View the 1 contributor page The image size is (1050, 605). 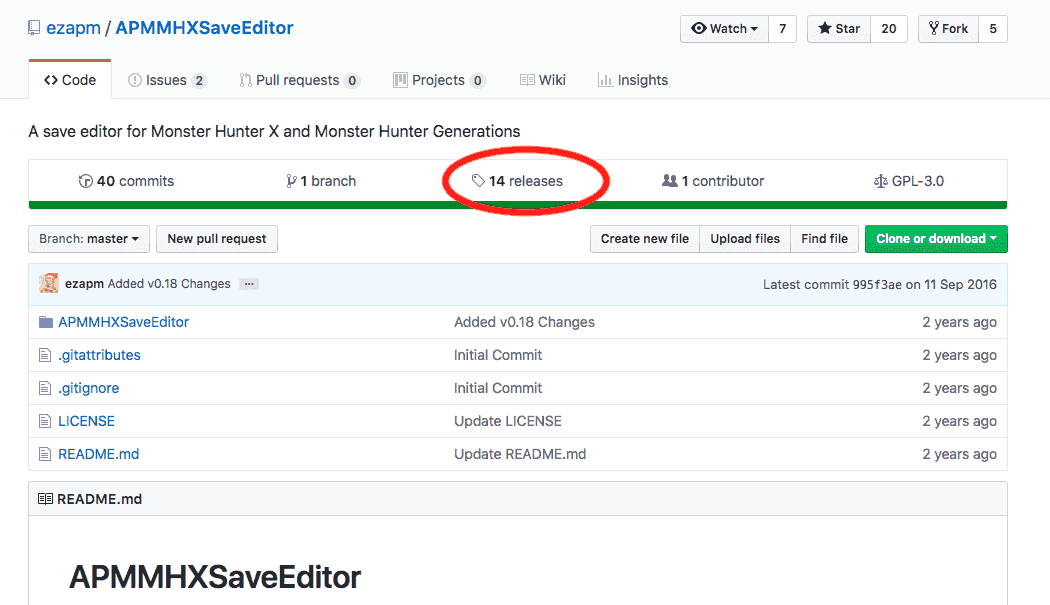tap(712, 181)
